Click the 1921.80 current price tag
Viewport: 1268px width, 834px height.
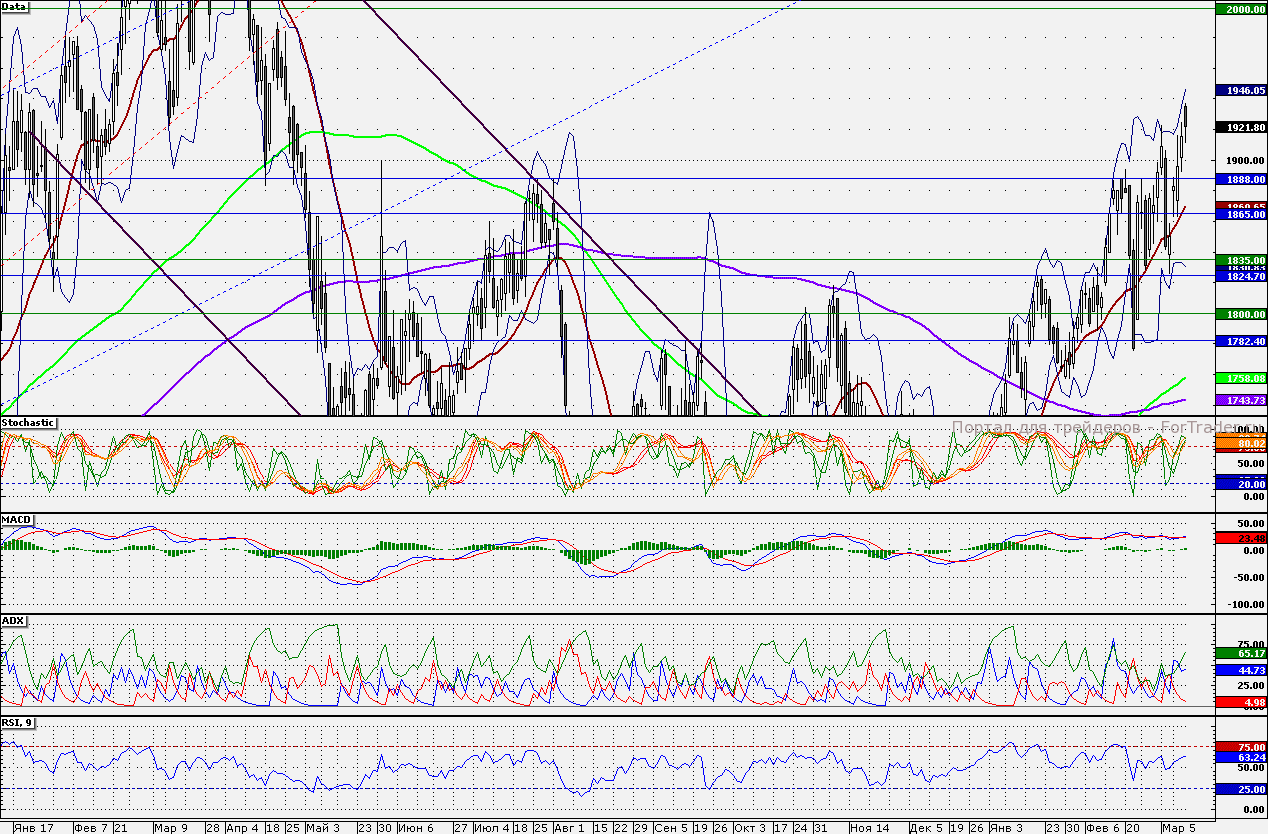[1240, 128]
